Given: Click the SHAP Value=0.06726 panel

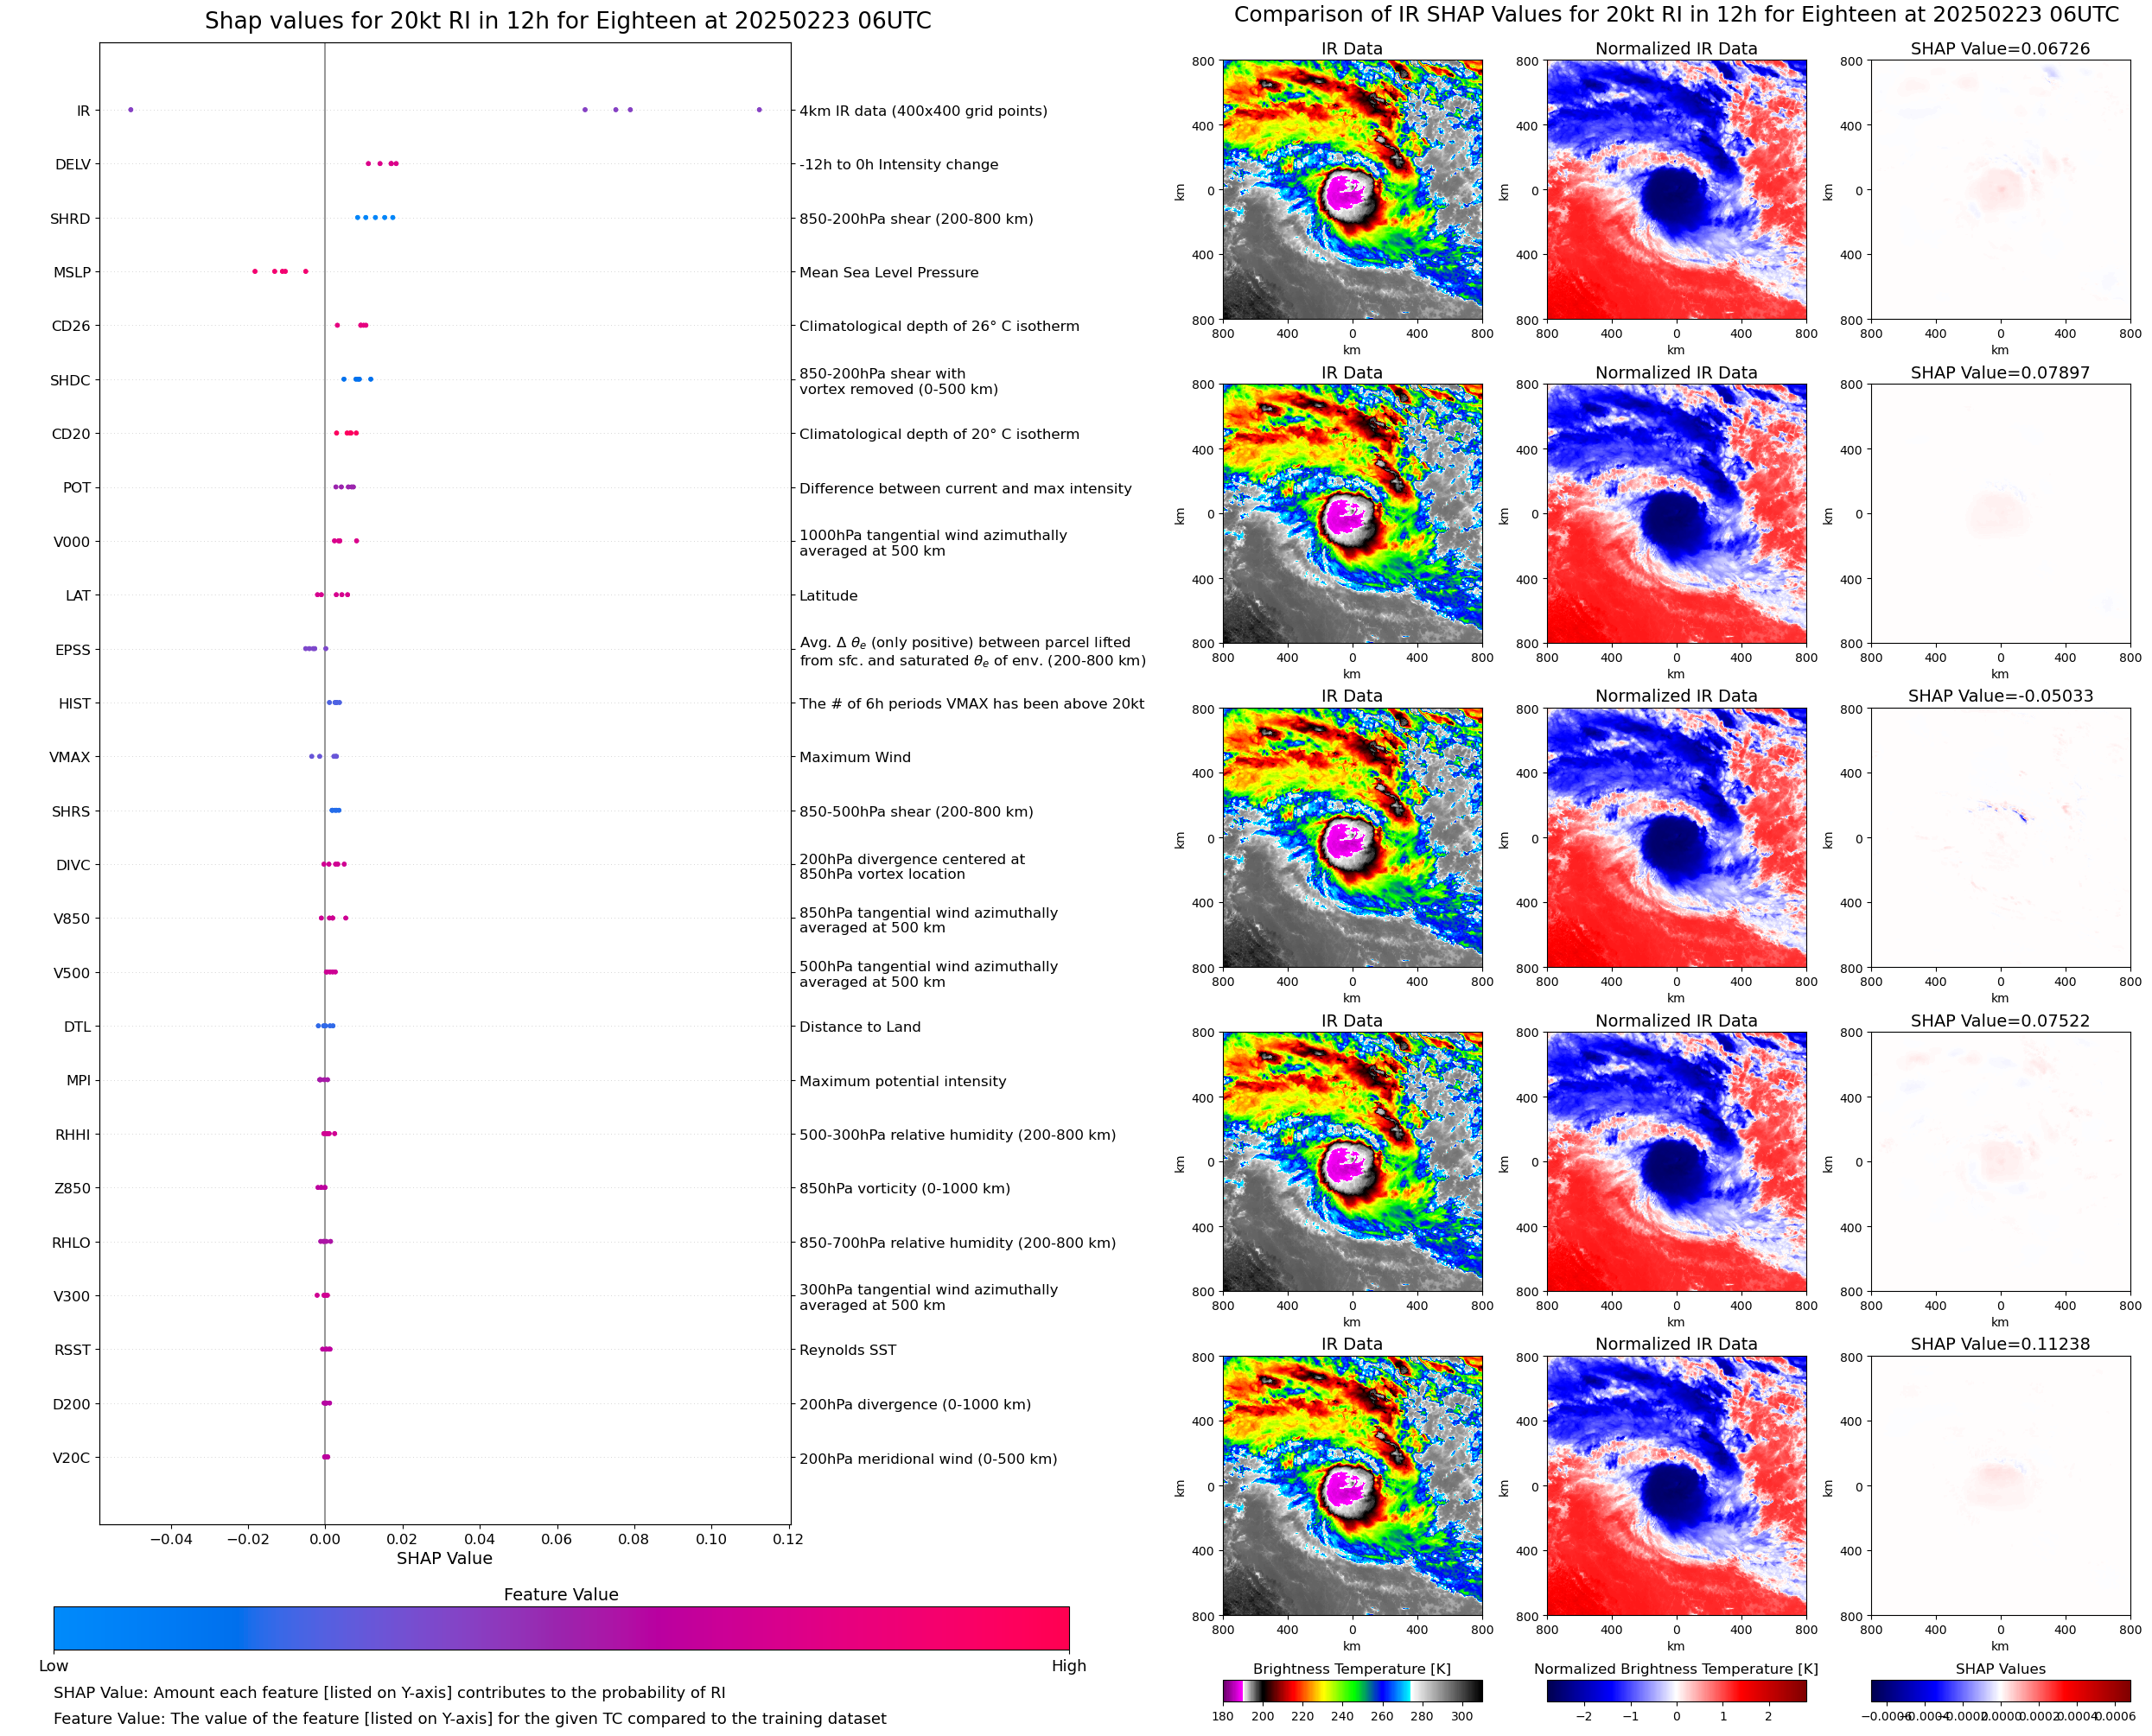Looking at the screenshot, I should coord(2000,190).
